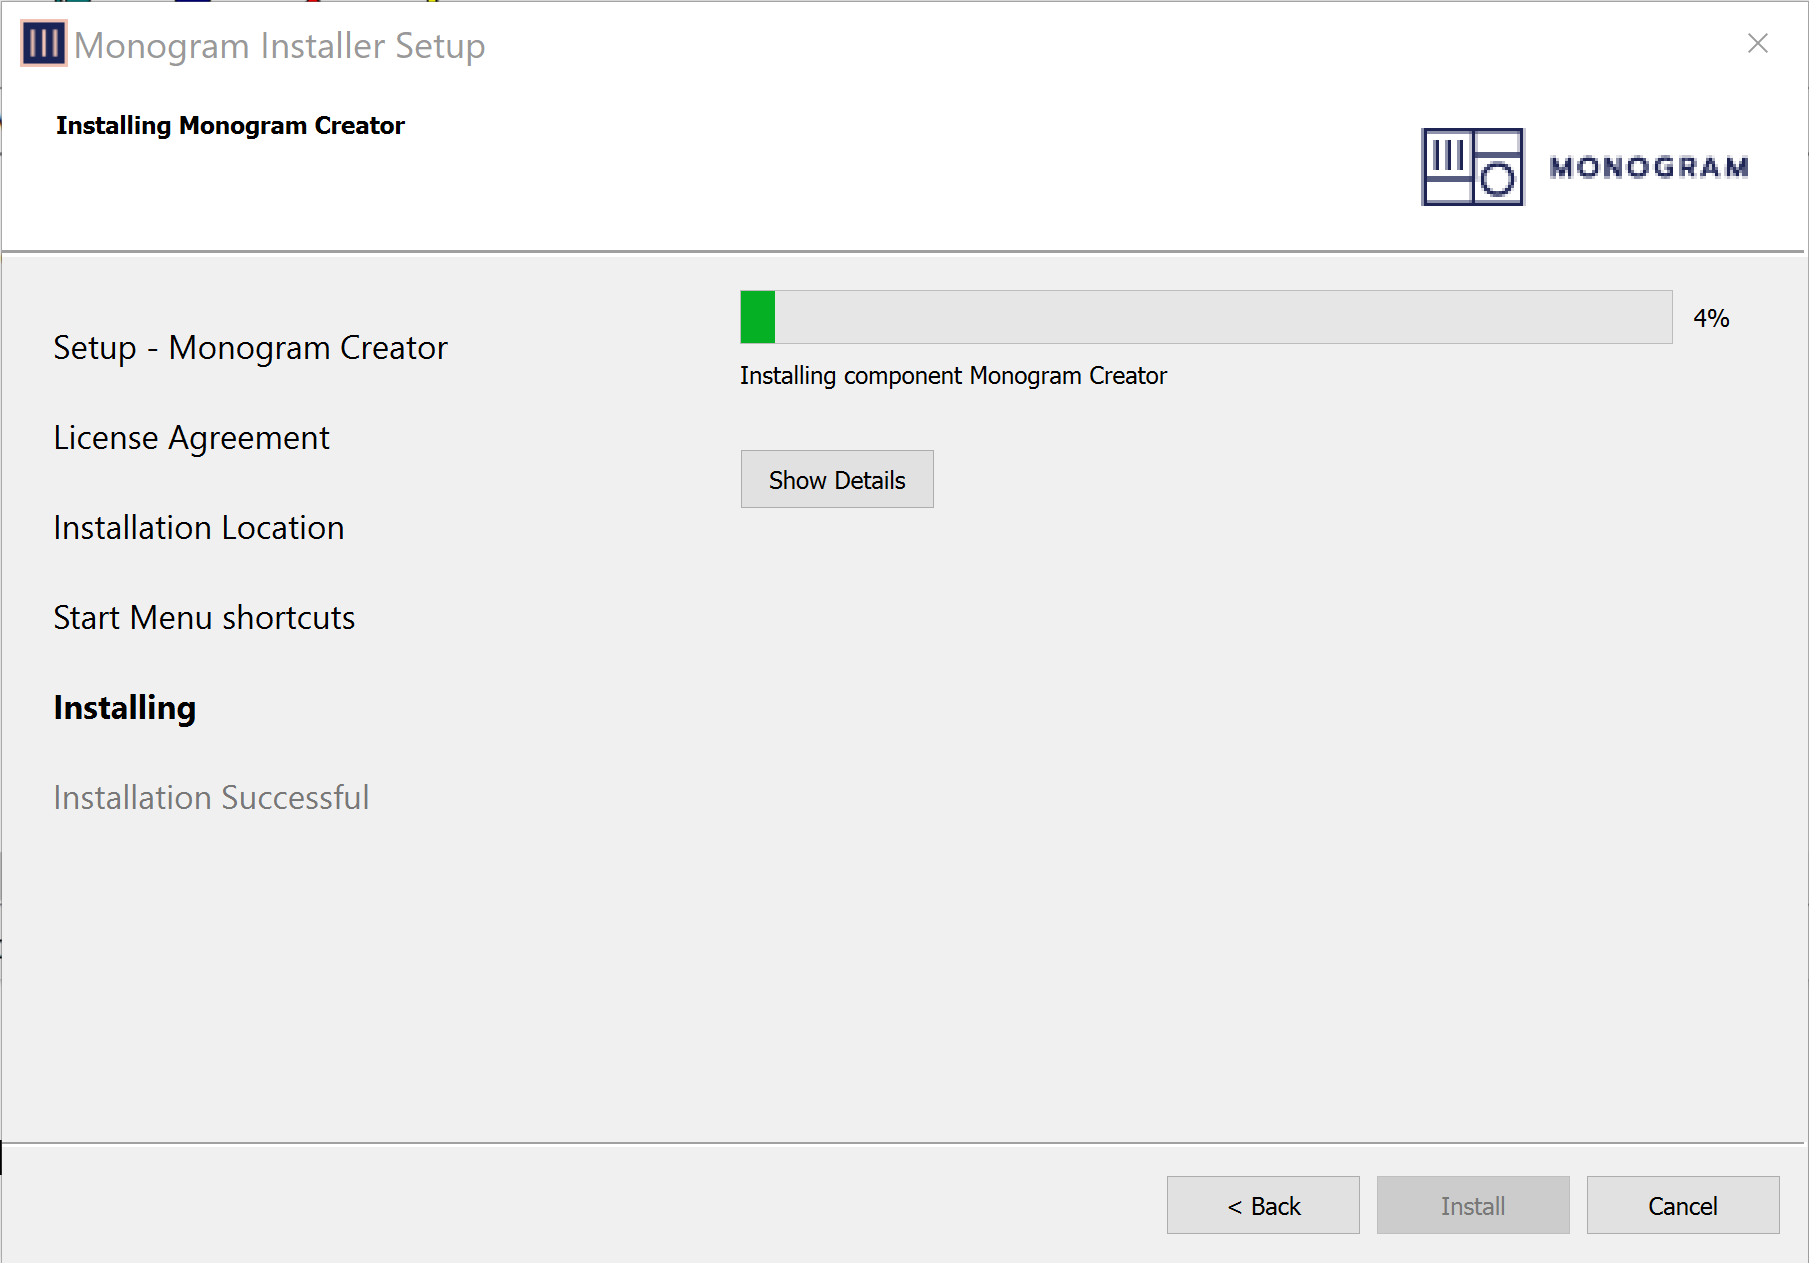Click the 4% progress percentage label
1809x1263 pixels.
pos(1710,318)
